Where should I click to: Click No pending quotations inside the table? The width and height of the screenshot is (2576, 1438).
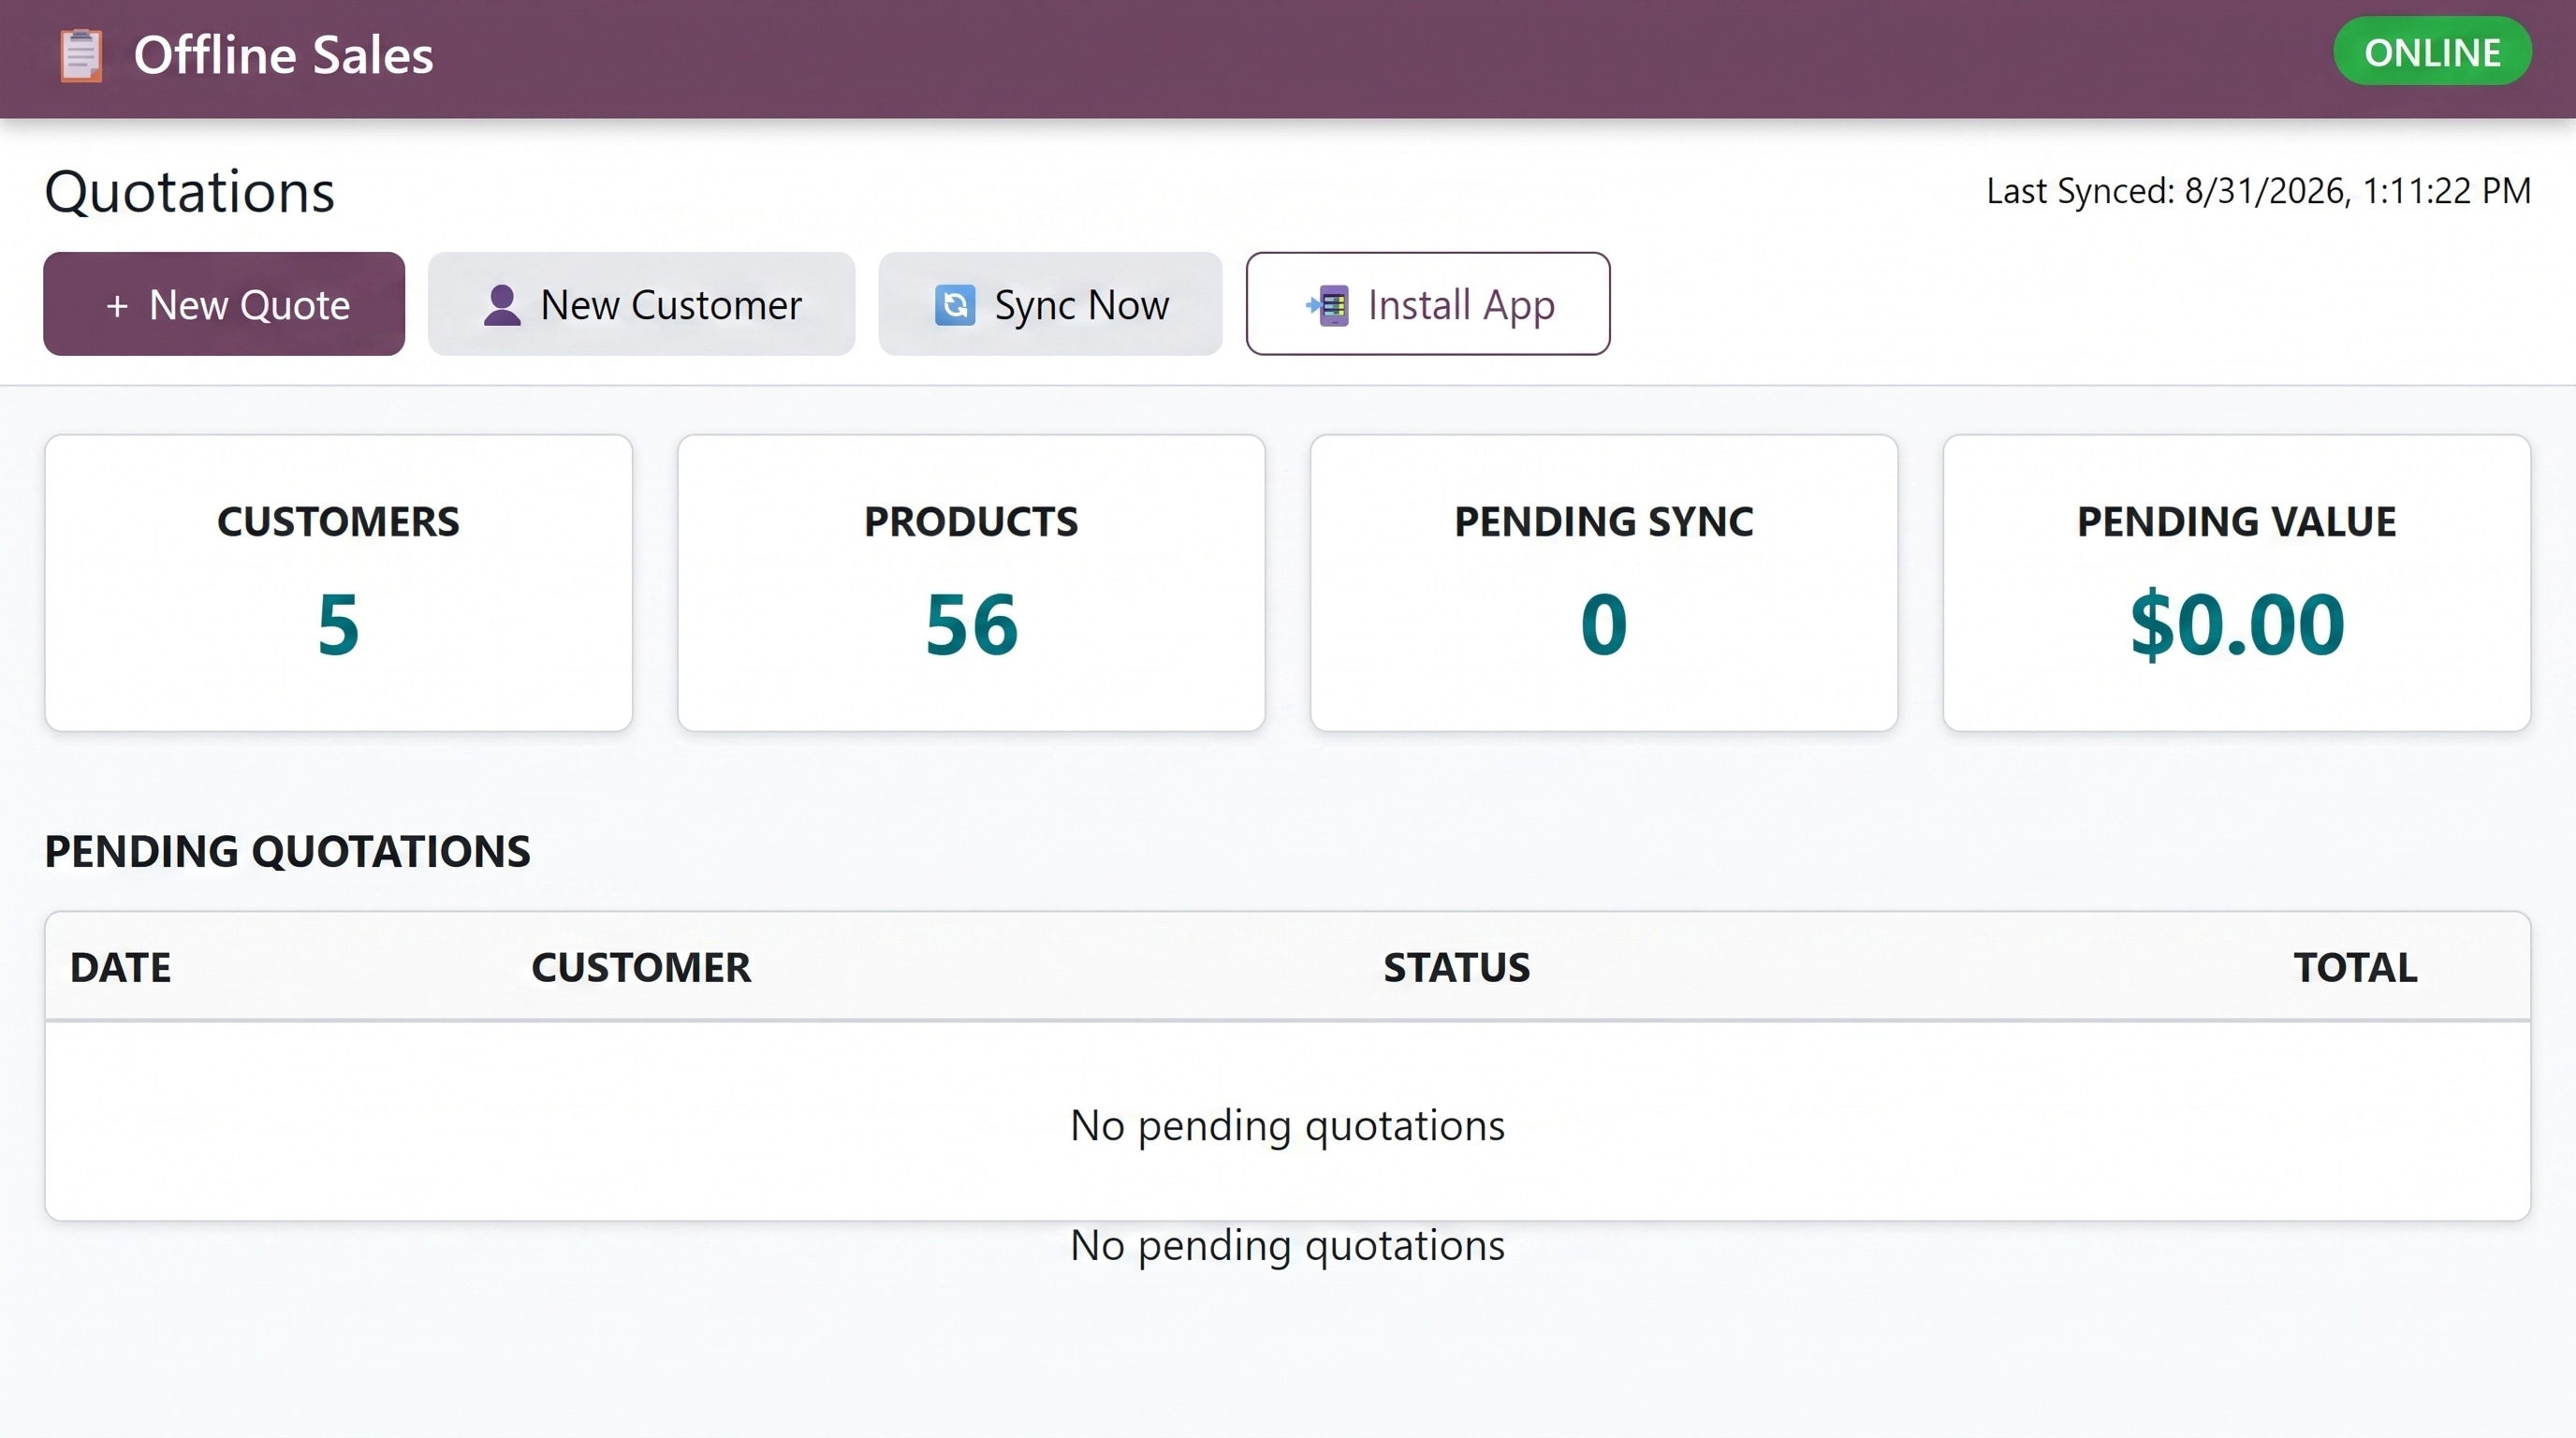click(1287, 1126)
